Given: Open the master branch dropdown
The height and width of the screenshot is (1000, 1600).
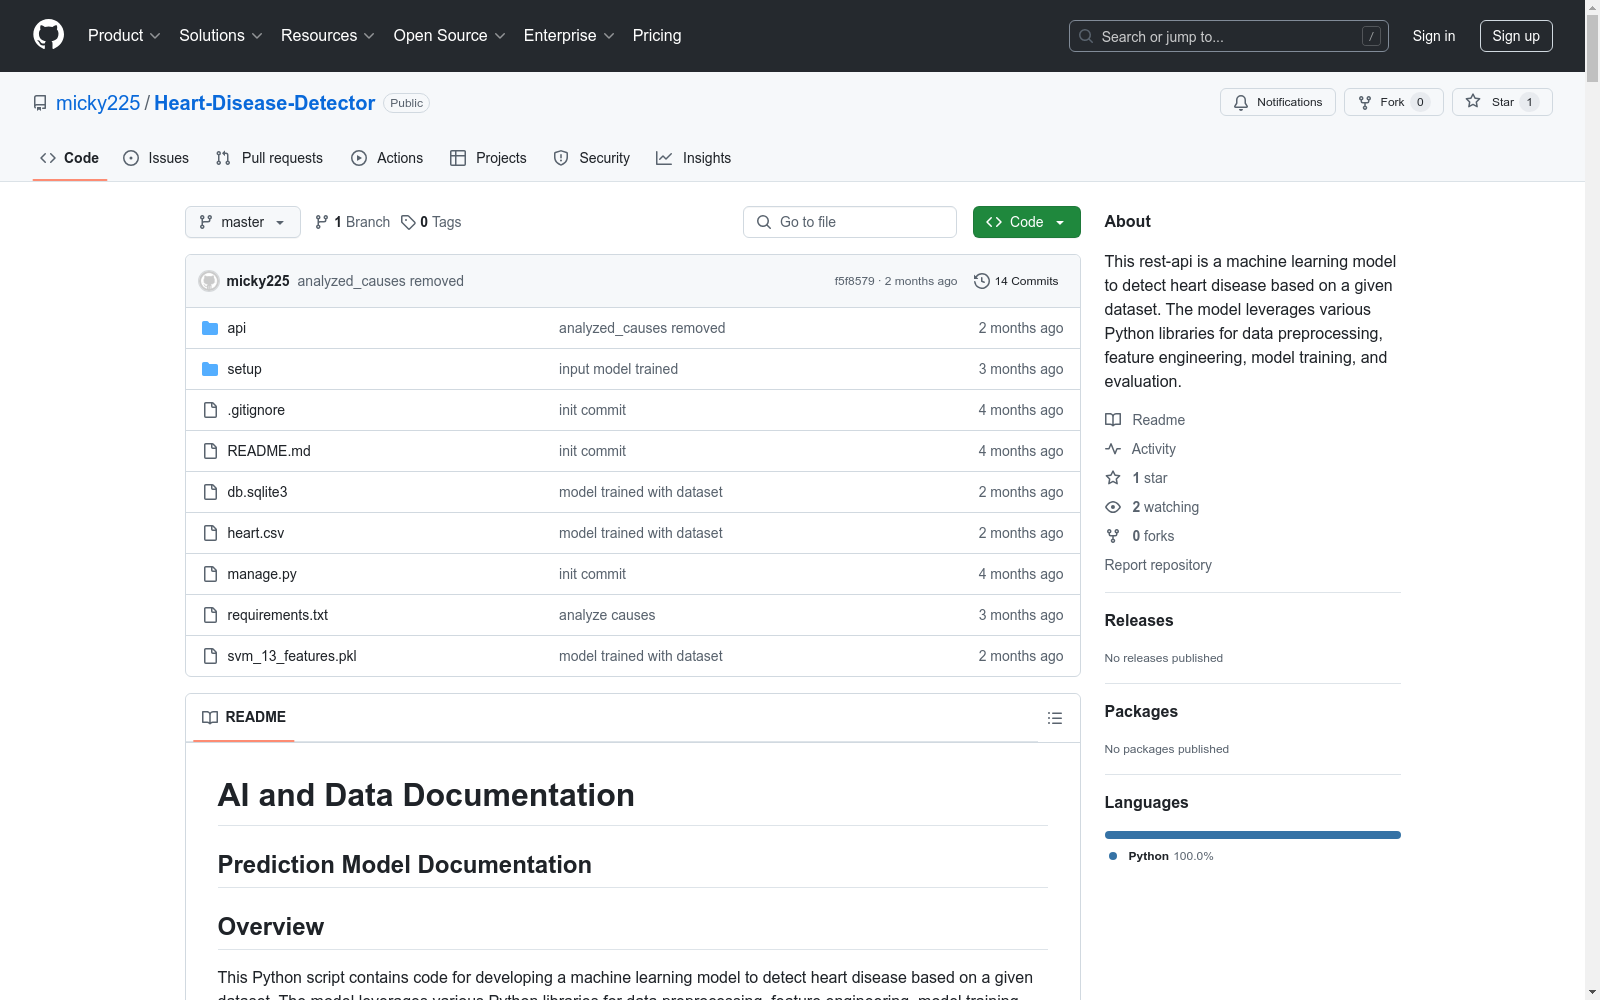Looking at the screenshot, I should [243, 222].
